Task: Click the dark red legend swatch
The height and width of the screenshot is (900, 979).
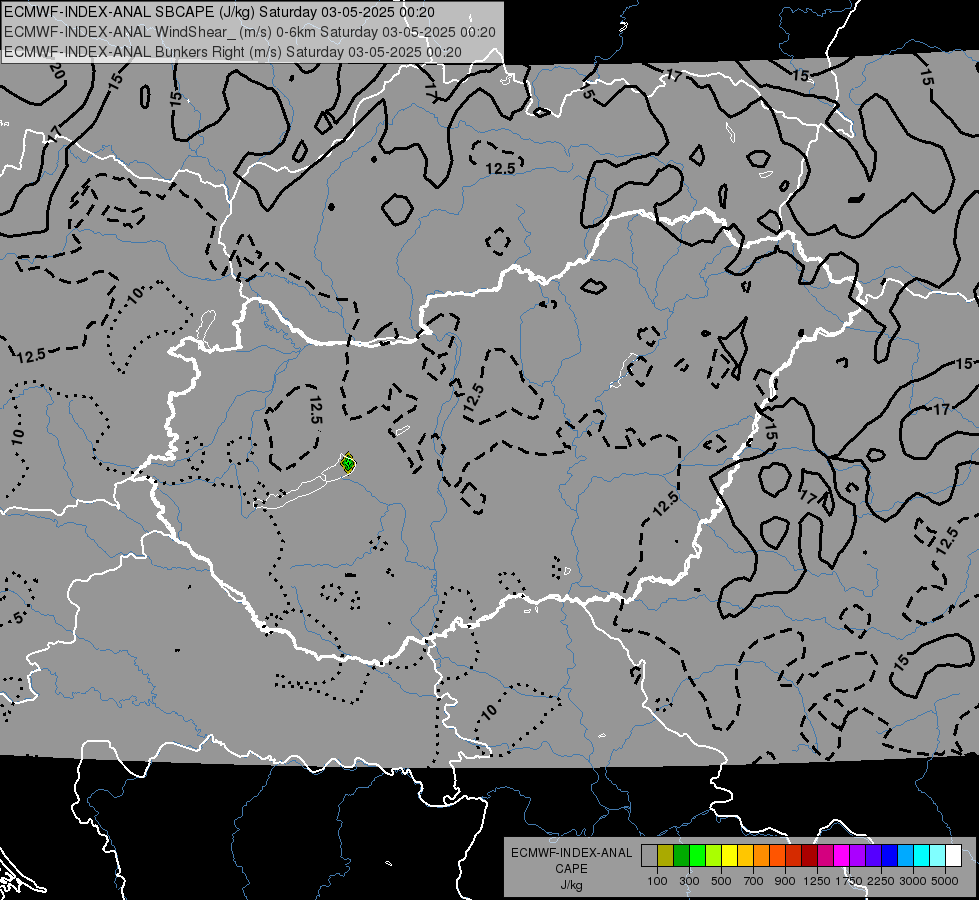Action: click(810, 856)
